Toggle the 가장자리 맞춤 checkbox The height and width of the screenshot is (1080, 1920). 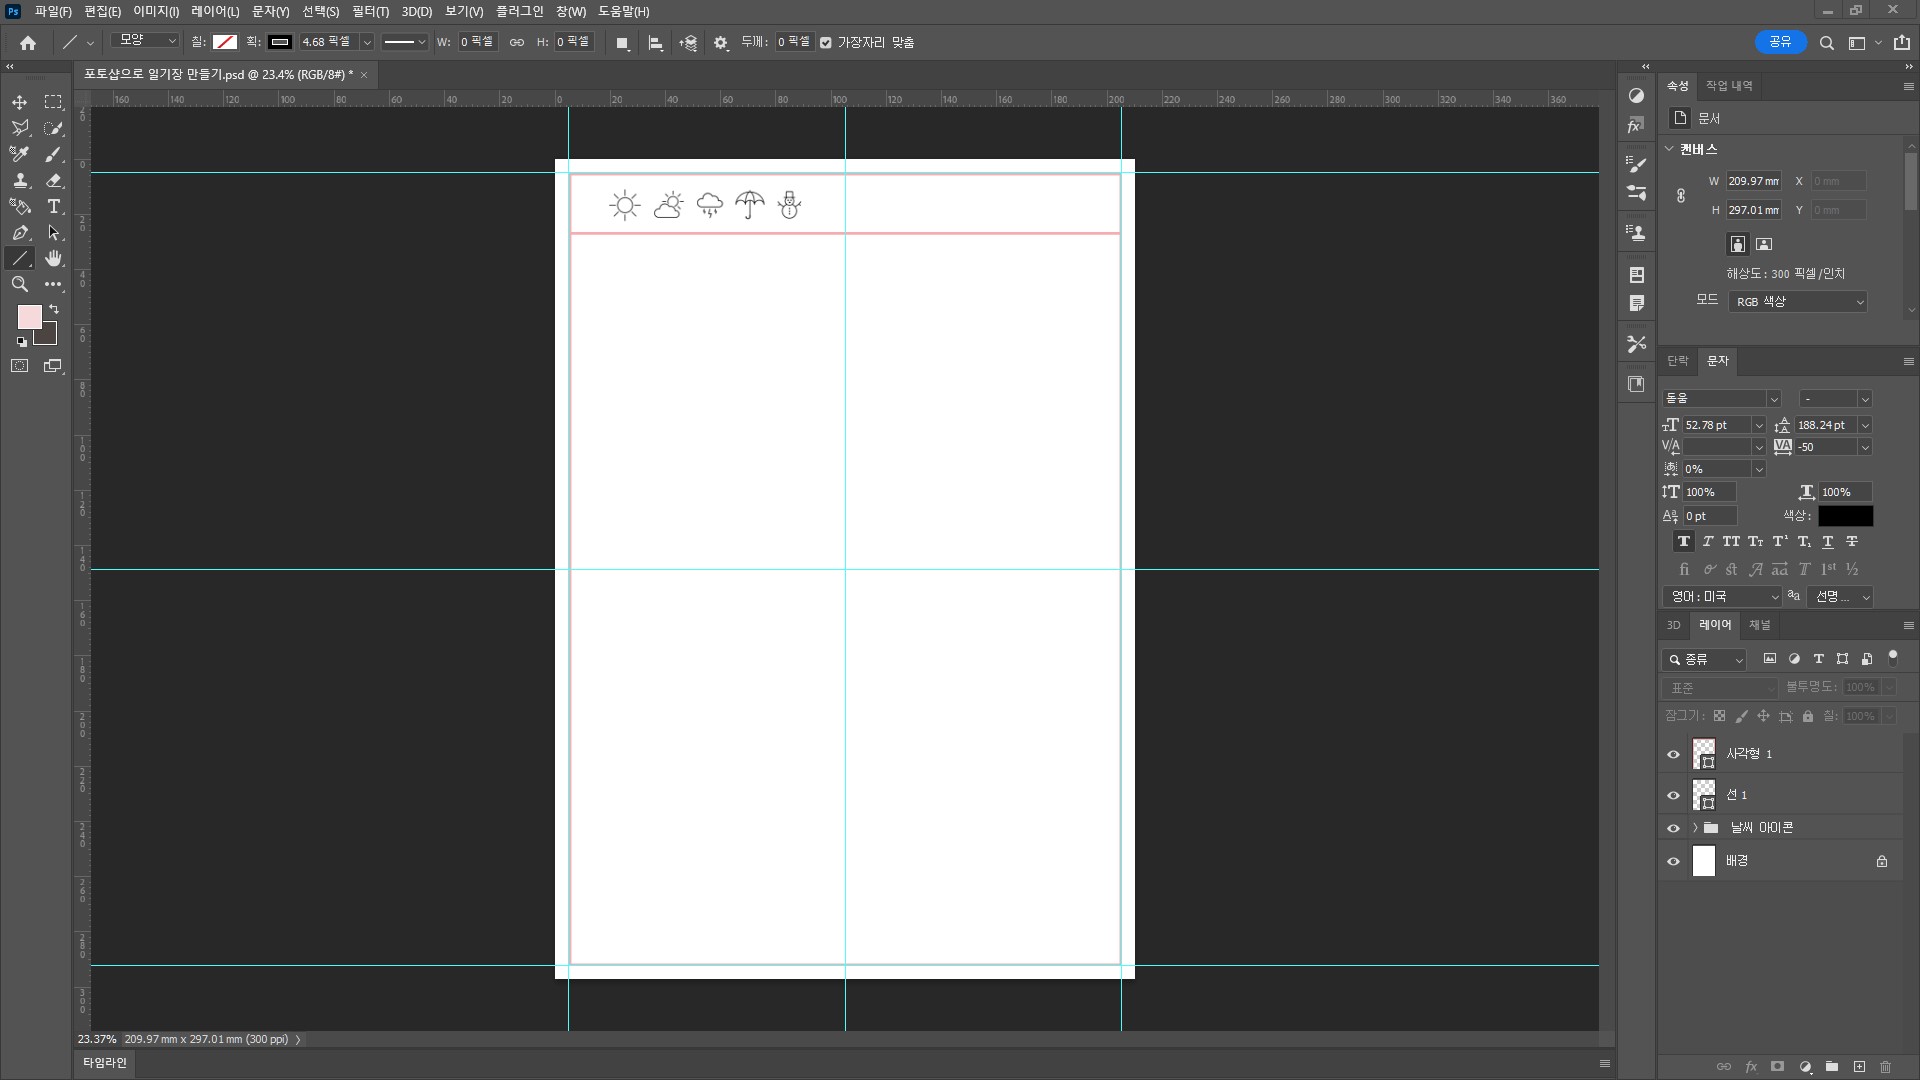pos(826,43)
